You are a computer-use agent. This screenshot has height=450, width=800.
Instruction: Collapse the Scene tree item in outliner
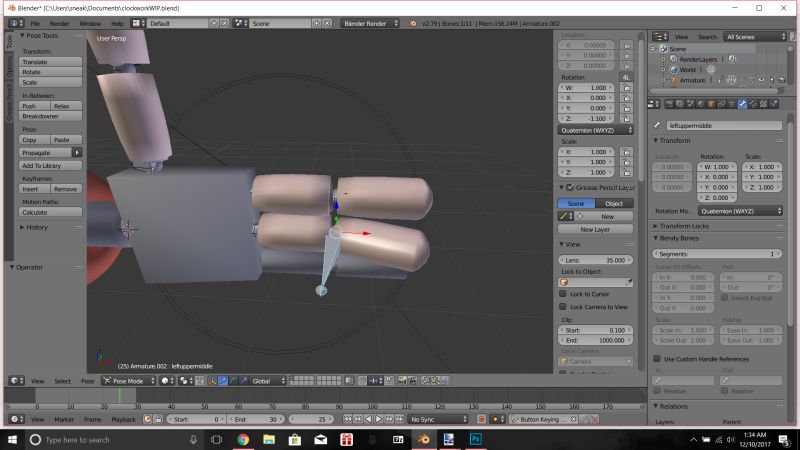(x=654, y=49)
